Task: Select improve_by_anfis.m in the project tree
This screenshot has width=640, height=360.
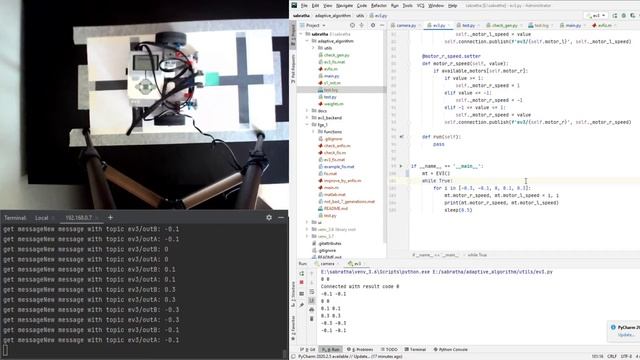Action: pyautogui.click(x=342, y=180)
